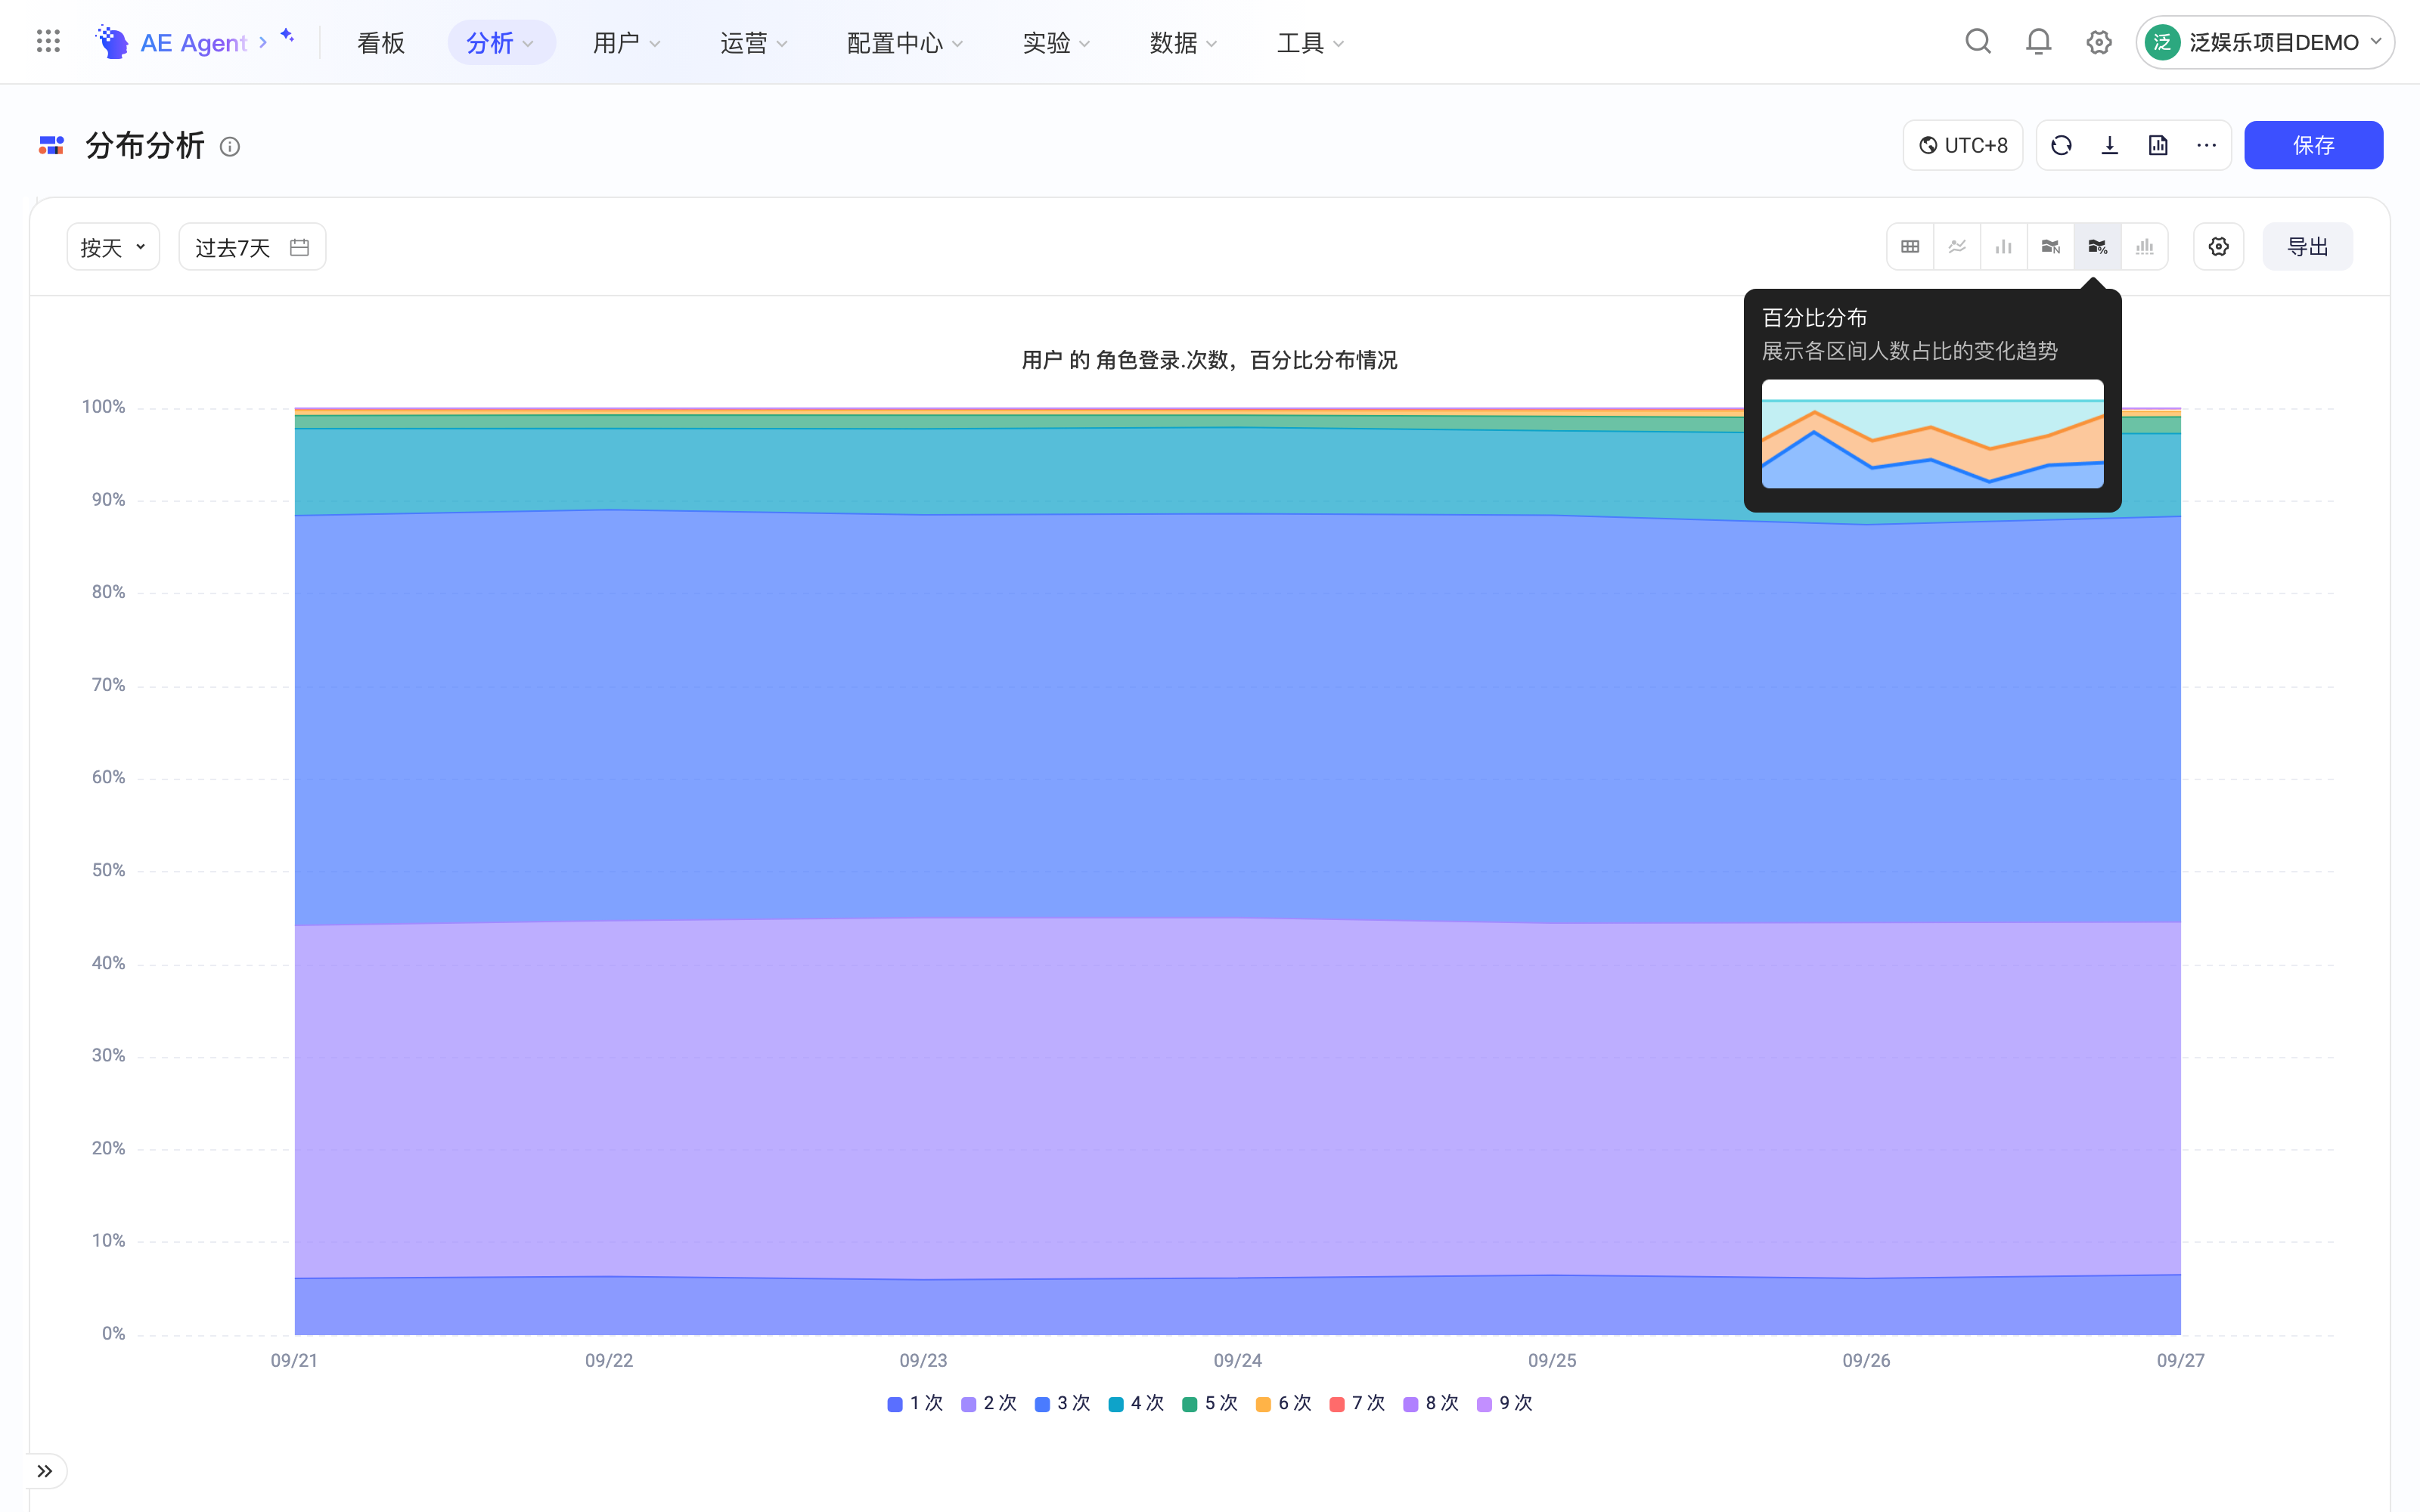Screen dimensions: 2420x1512
Task: Refresh the analysis data
Action: [2061, 146]
